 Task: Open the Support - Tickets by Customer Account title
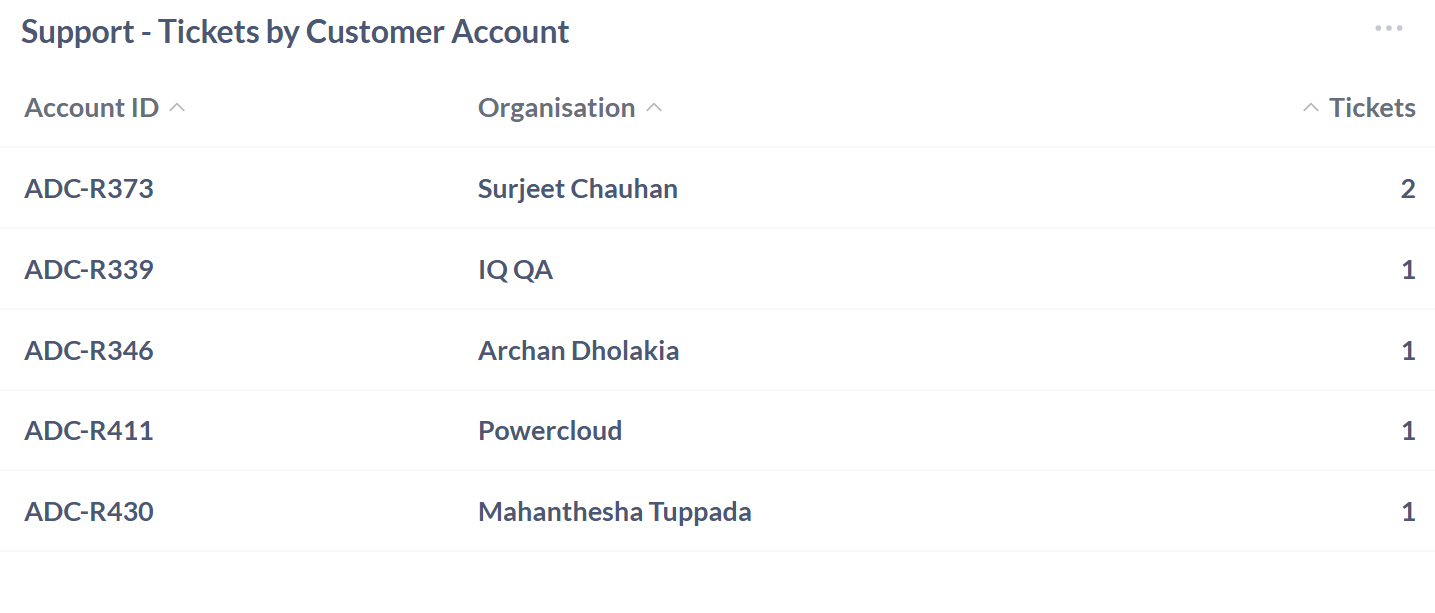(295, 32)
